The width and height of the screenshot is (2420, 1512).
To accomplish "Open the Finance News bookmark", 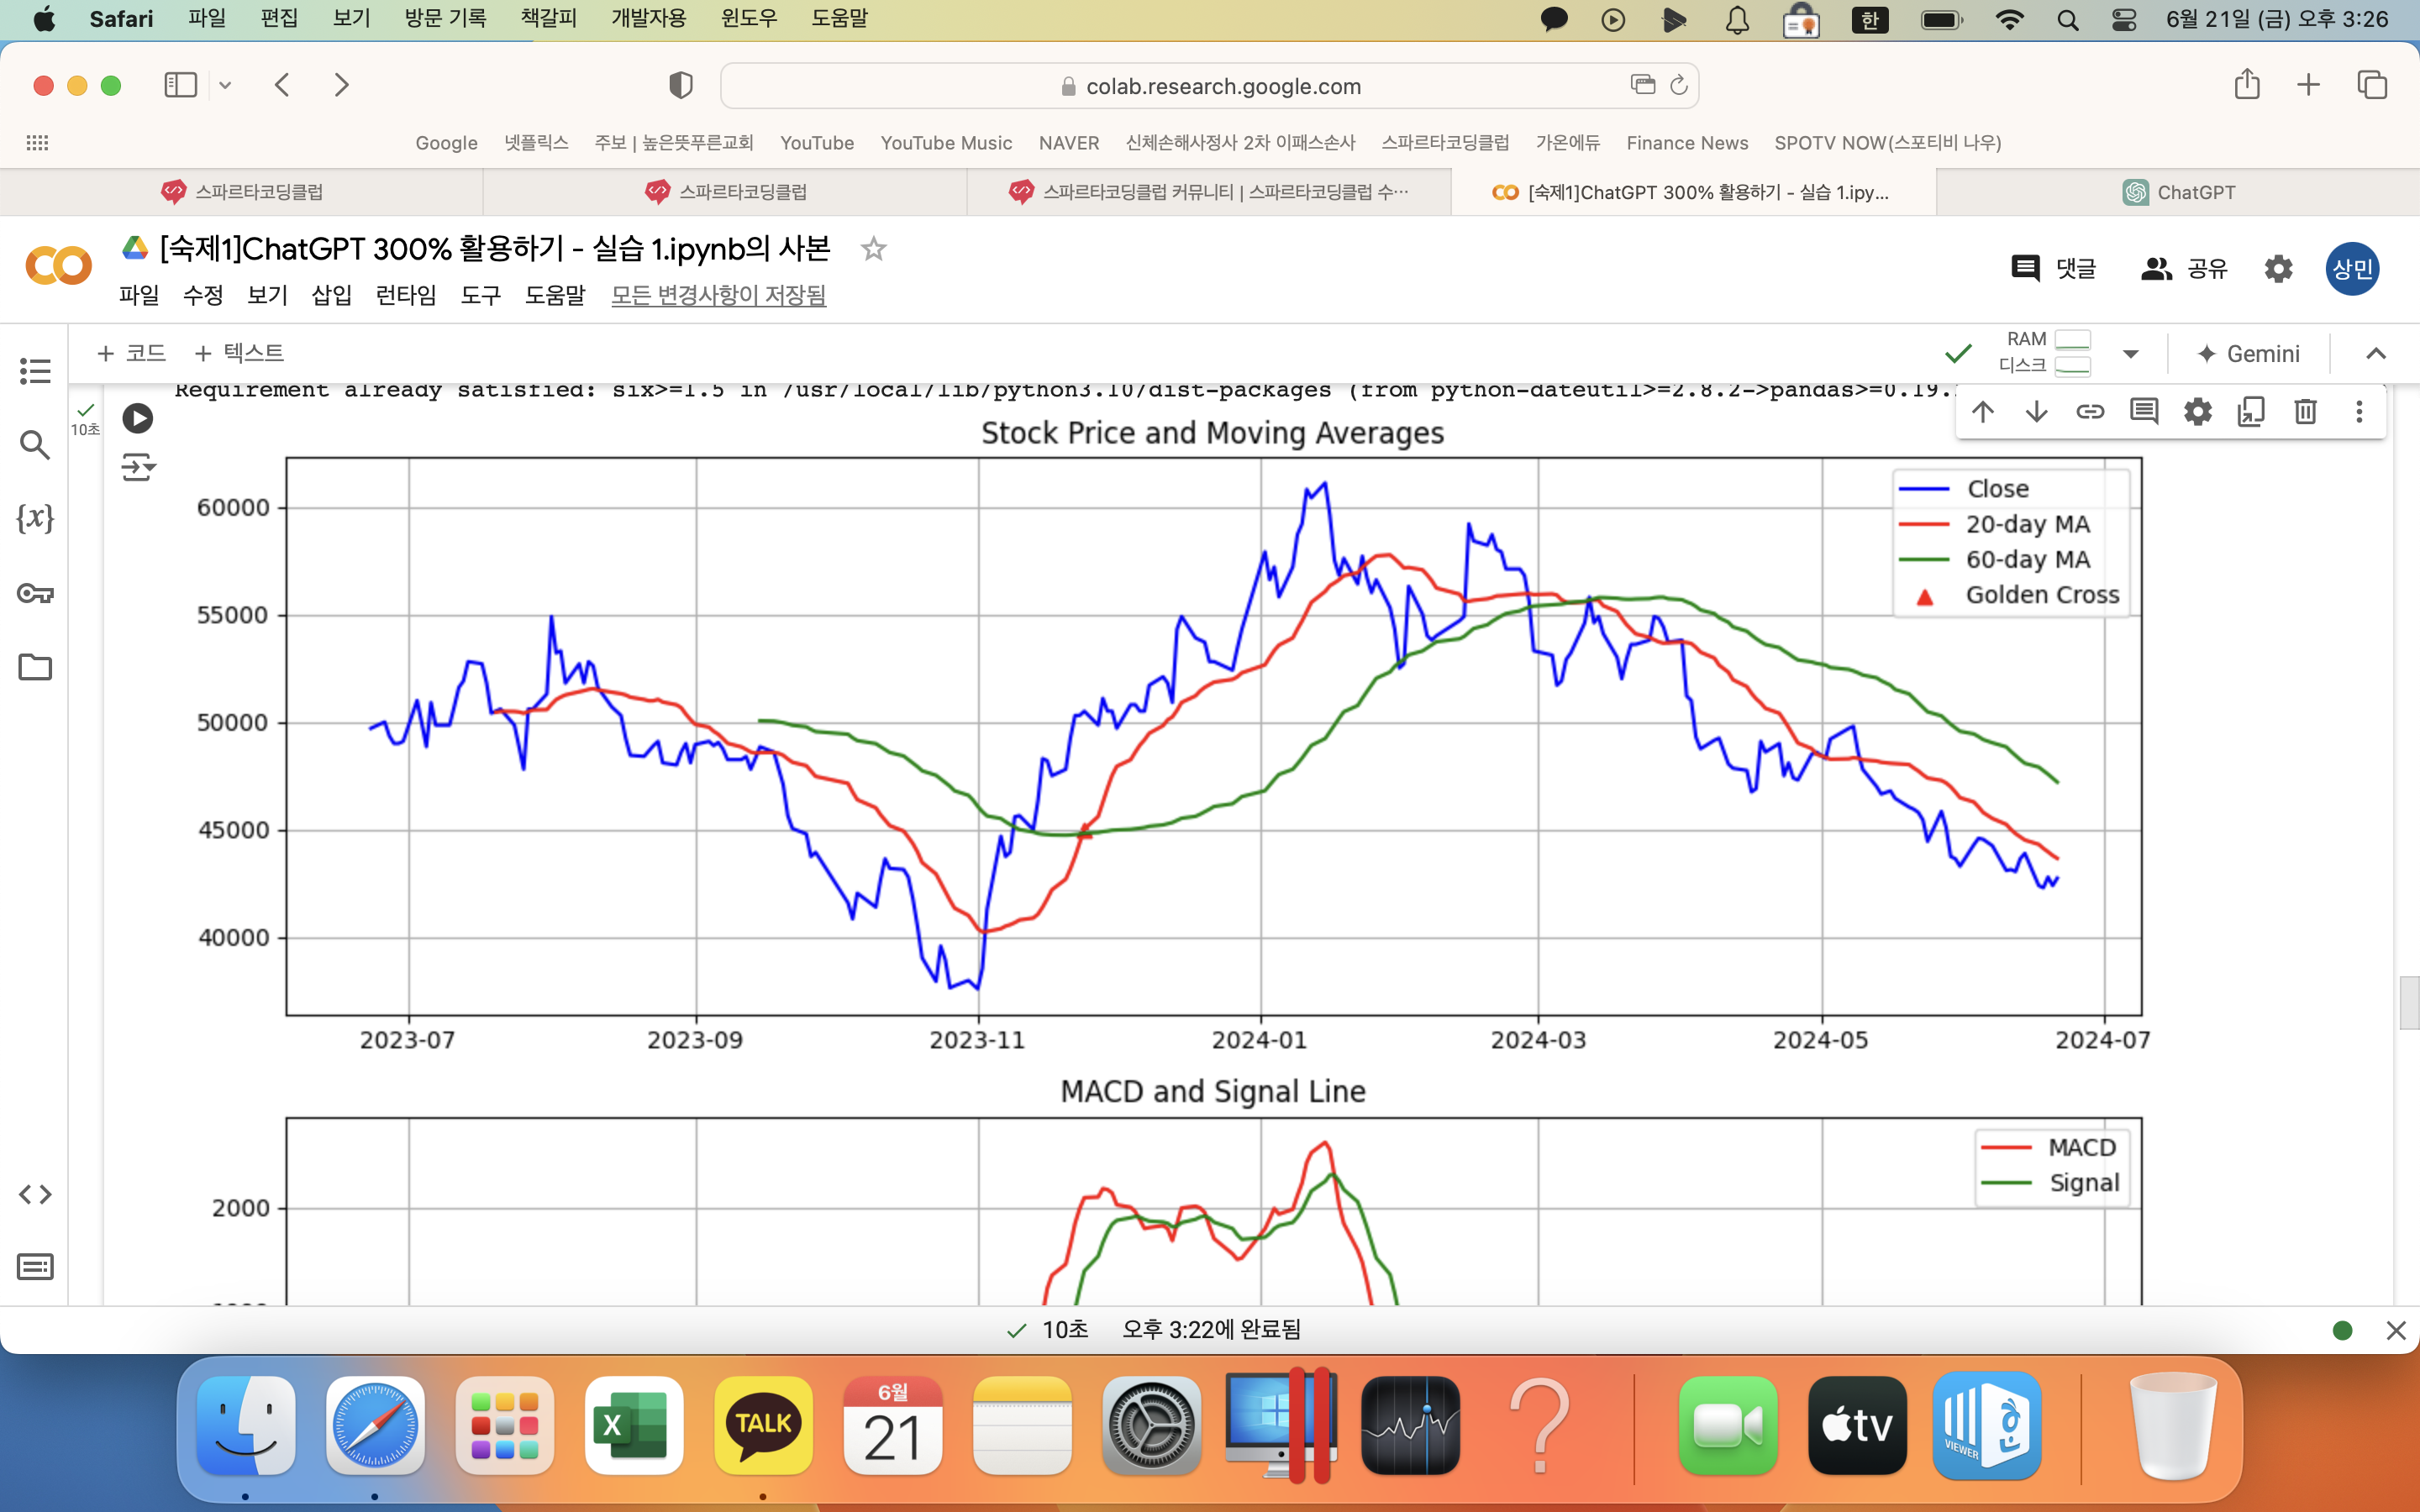I will (x=1687, y=143).
